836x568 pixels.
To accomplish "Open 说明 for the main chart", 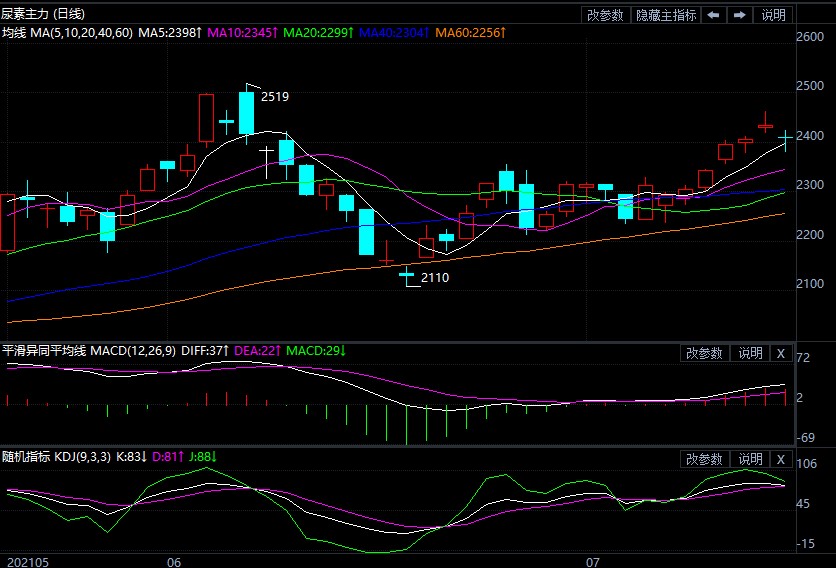I will click(774, 15).
